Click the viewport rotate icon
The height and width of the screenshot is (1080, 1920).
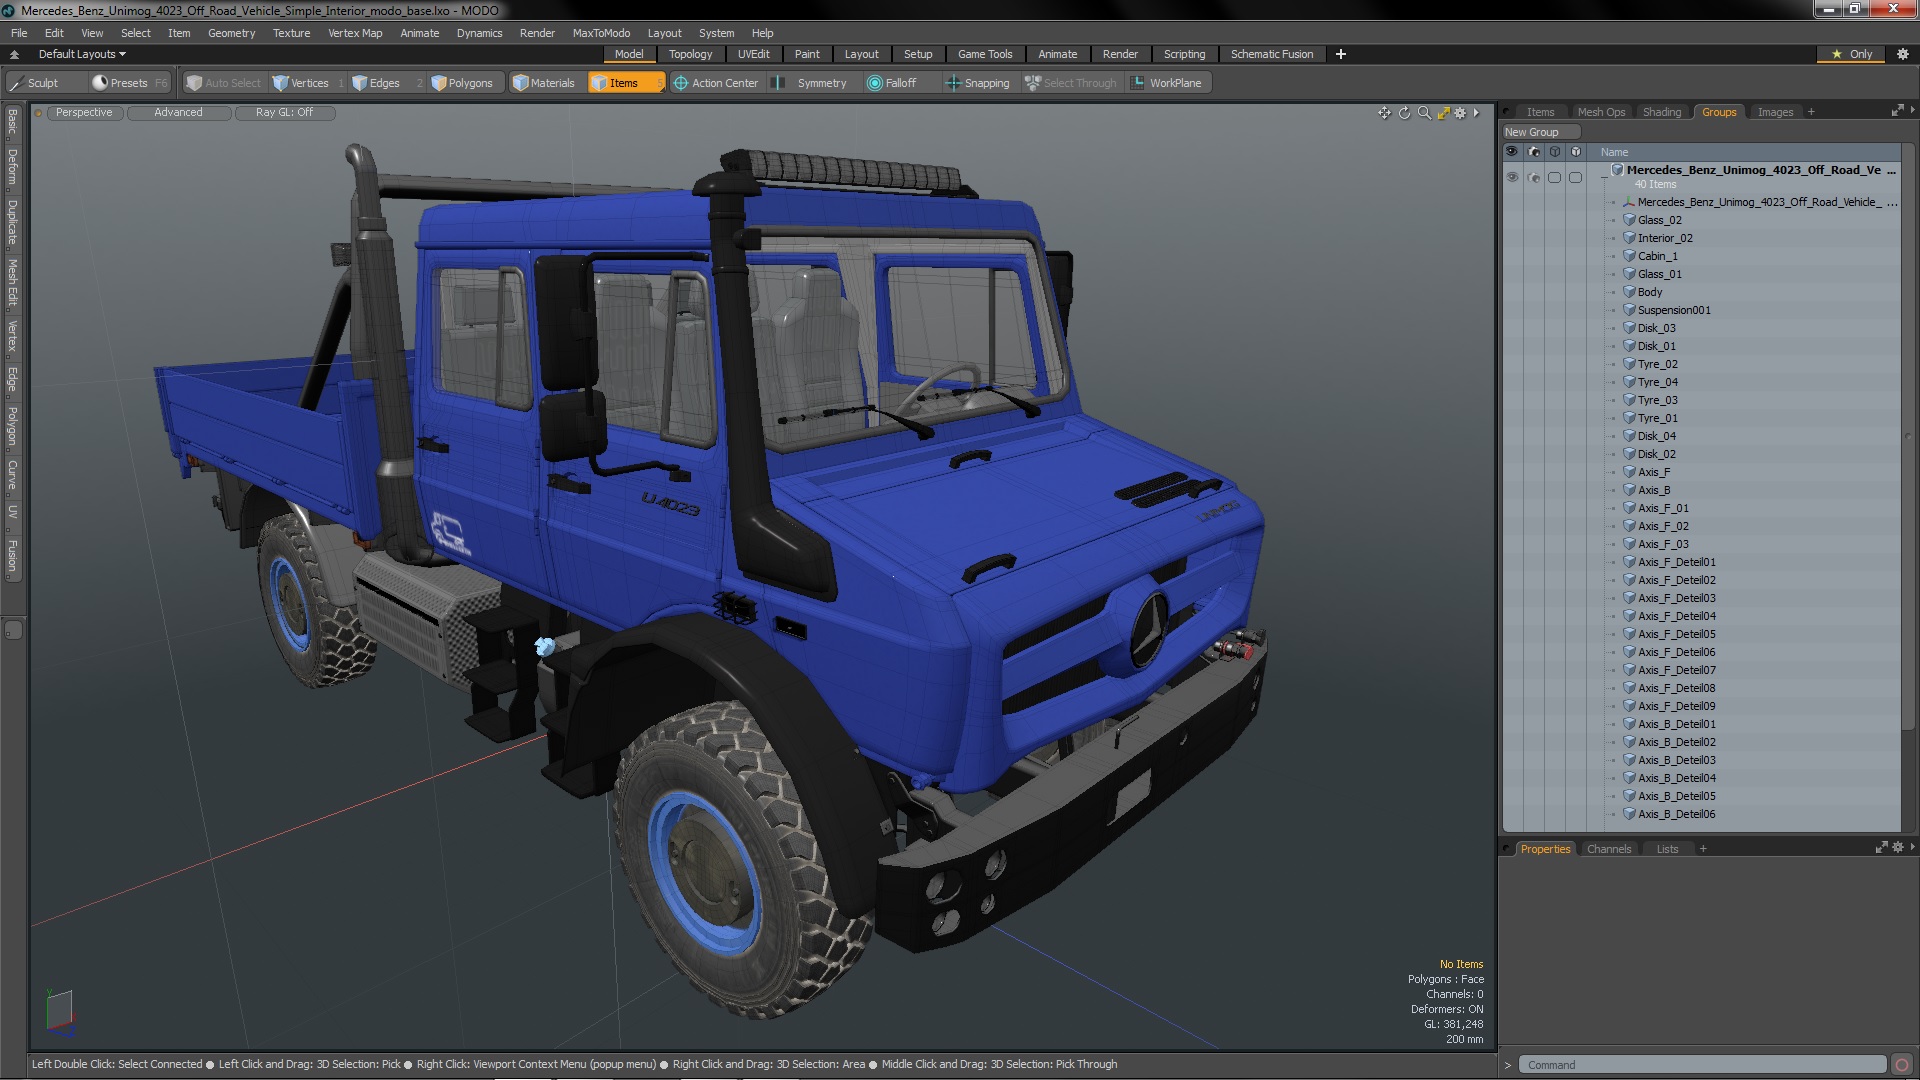1404,113
